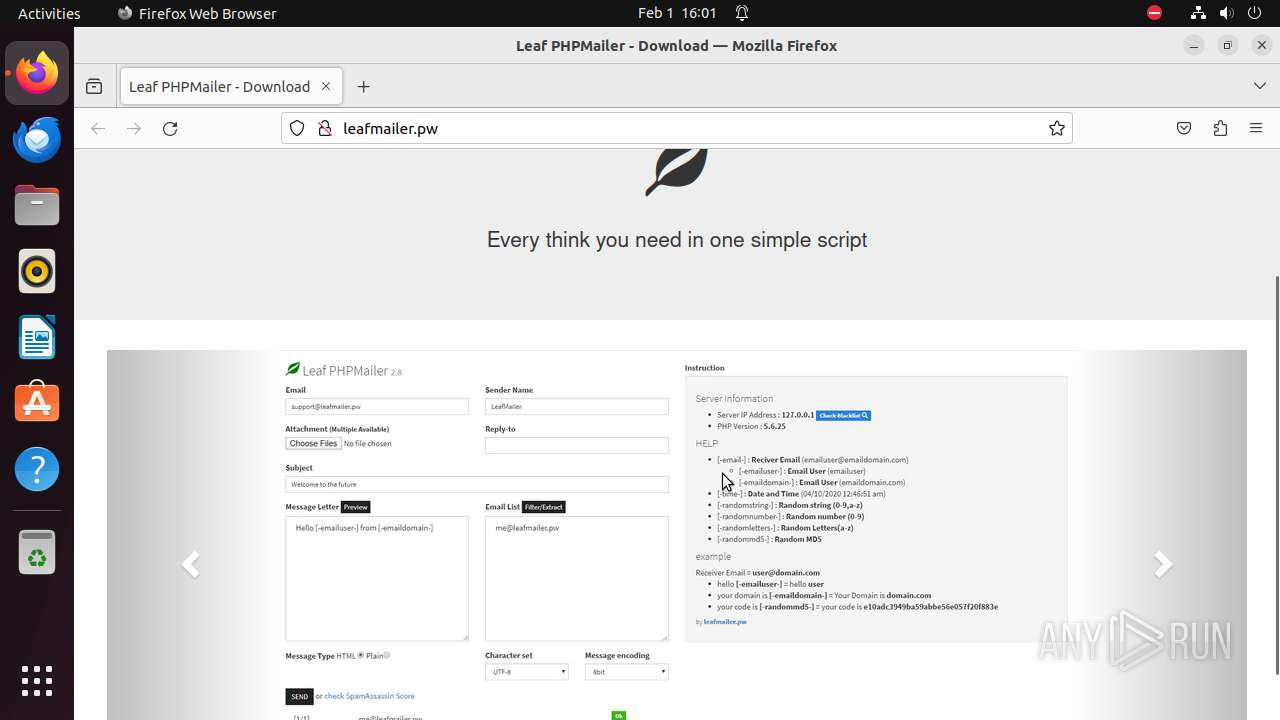Open the Files manager in dock
The image size is (1280, 720).
(x=37, y=205)
